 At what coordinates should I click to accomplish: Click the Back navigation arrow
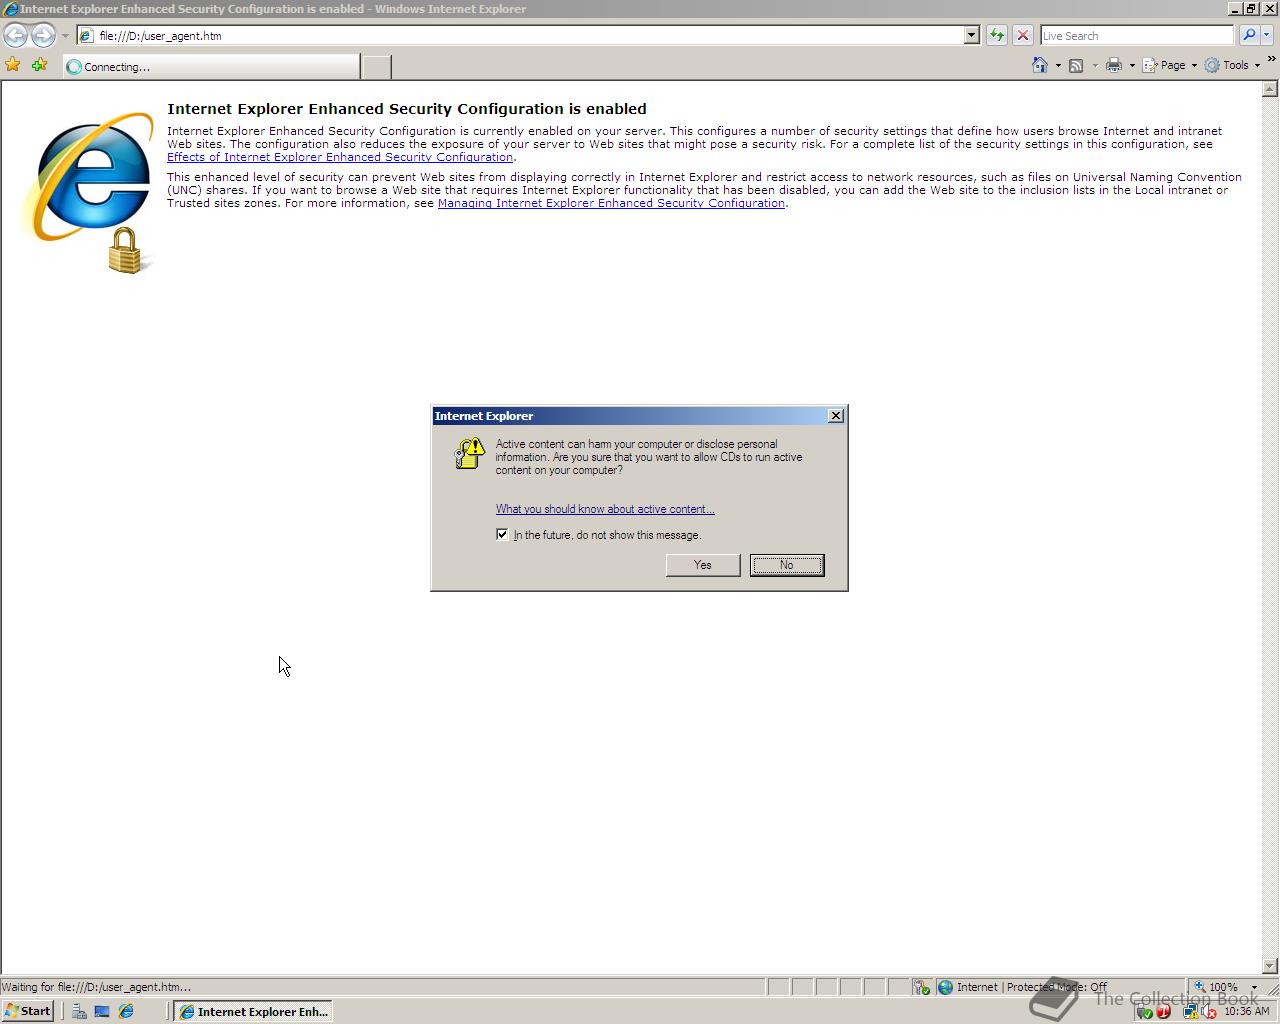(15, 35)
